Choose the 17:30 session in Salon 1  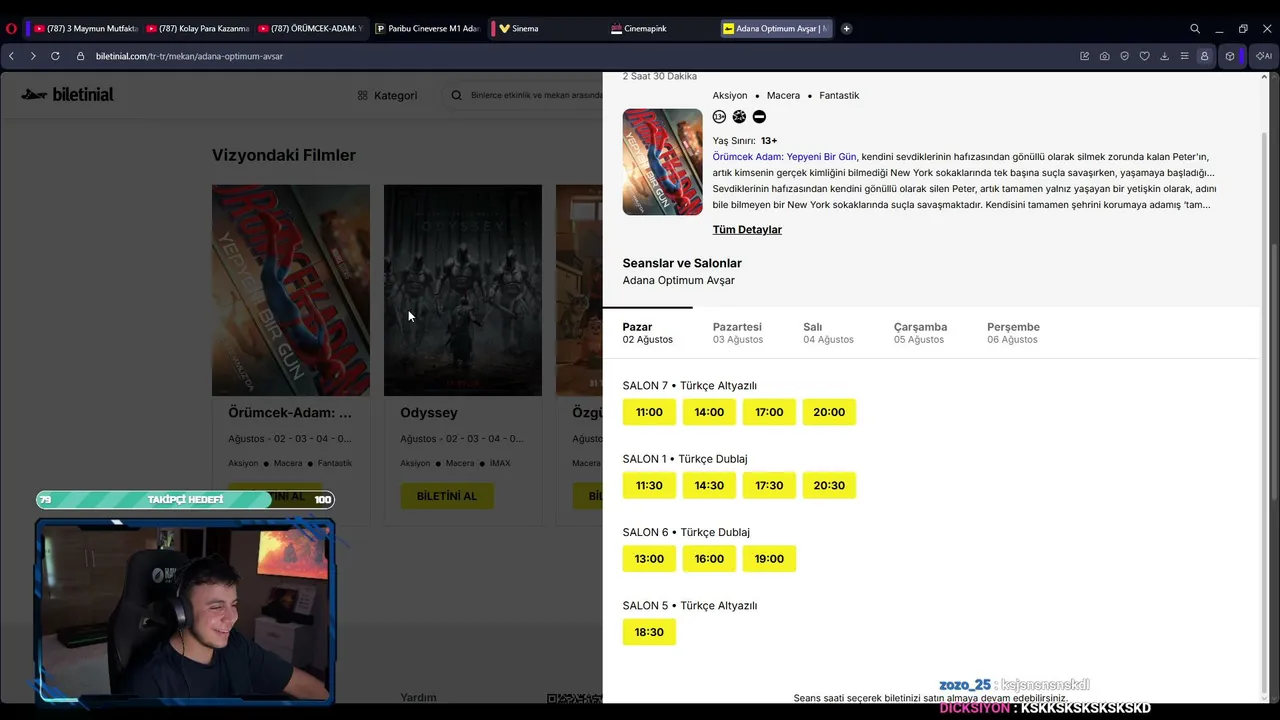tap(769, 485)
